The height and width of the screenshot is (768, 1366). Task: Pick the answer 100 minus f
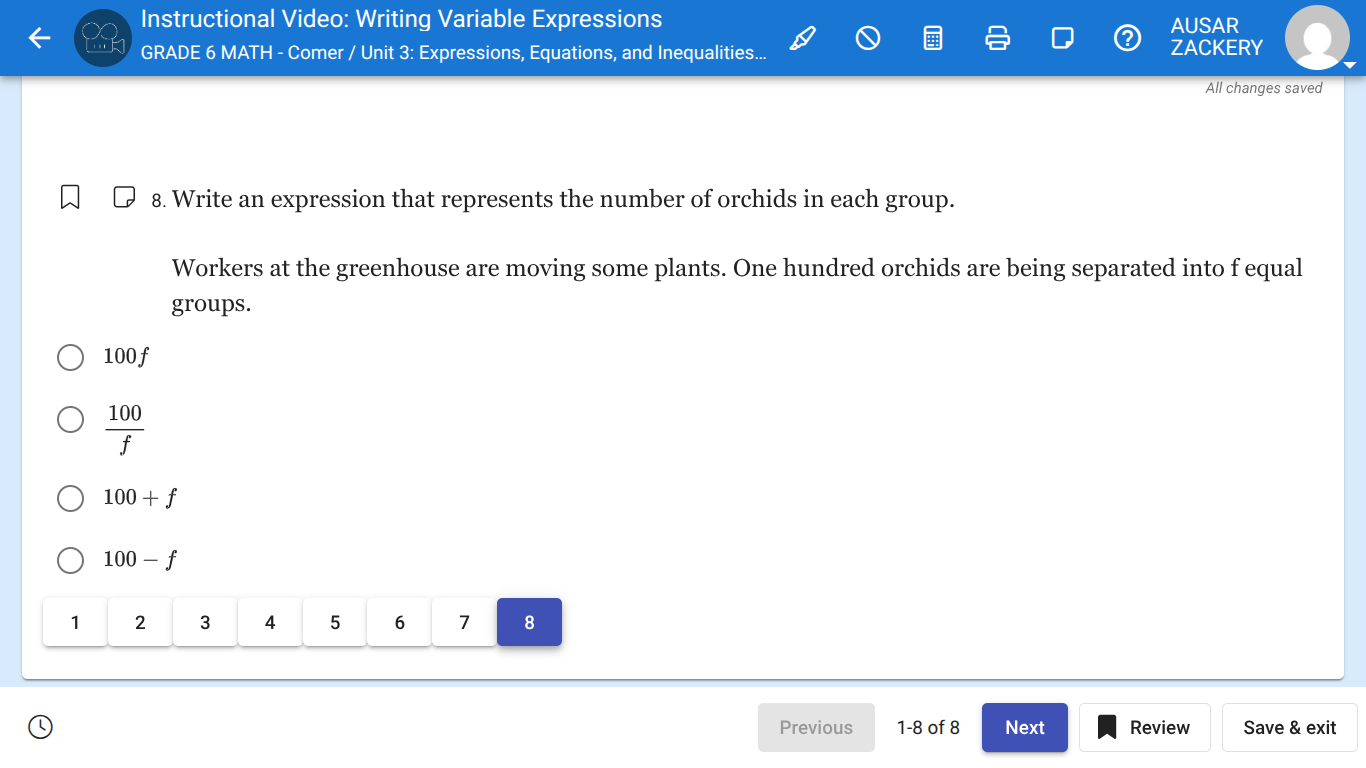tap(70, 560)
